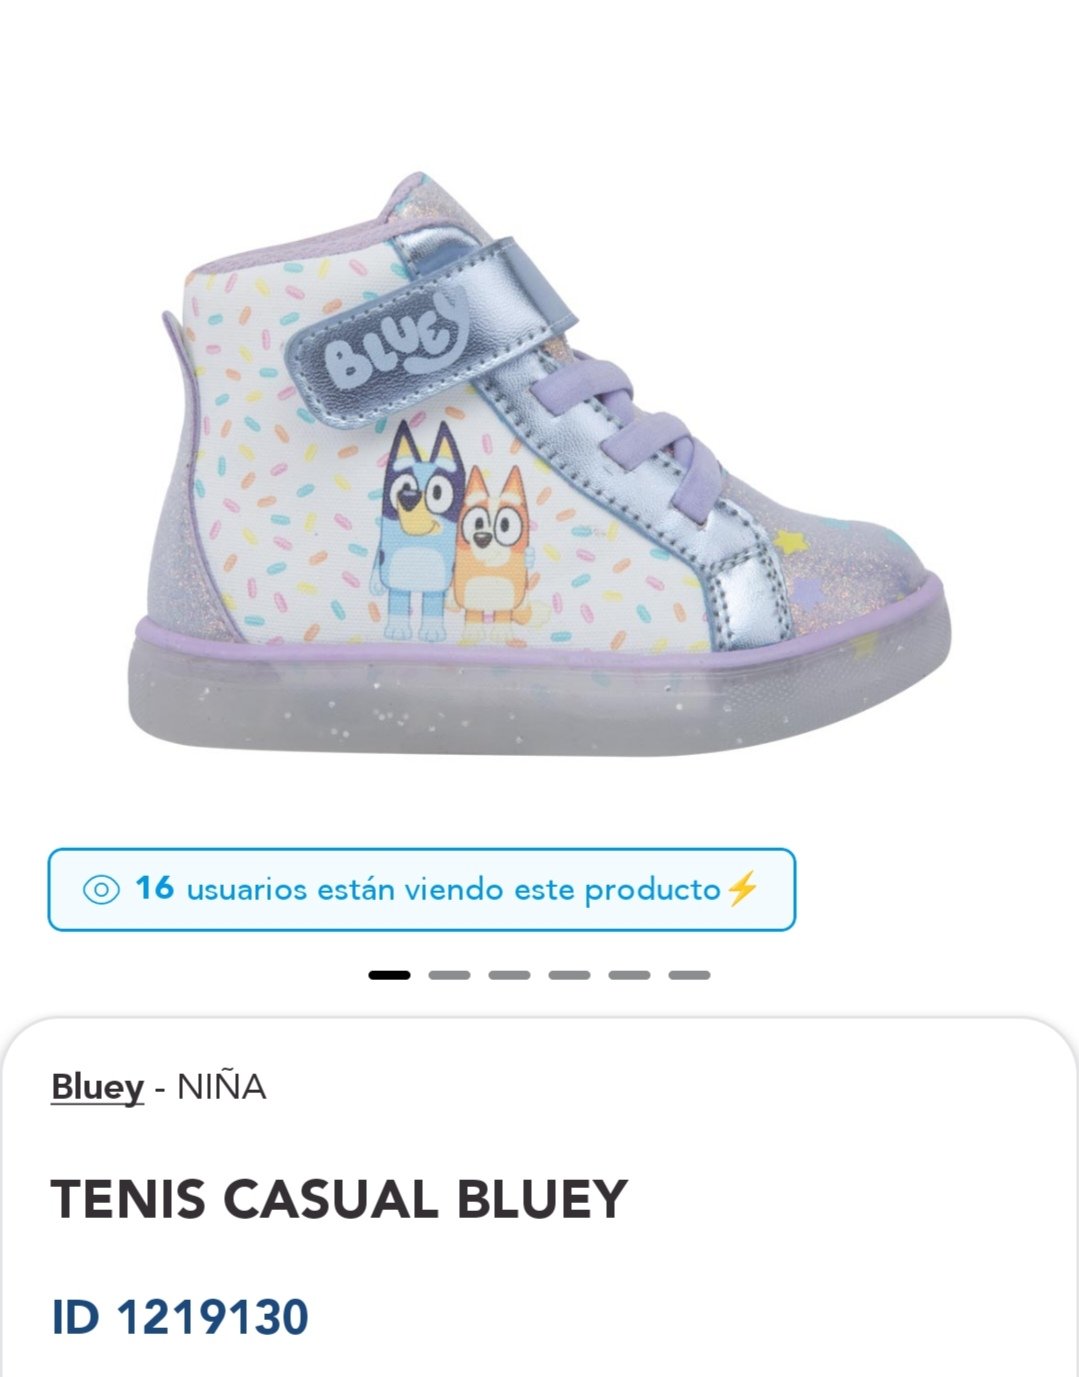Click the ID 1219130 text
Viewport: 1079px width, 1377px height.
point(180,1317)
